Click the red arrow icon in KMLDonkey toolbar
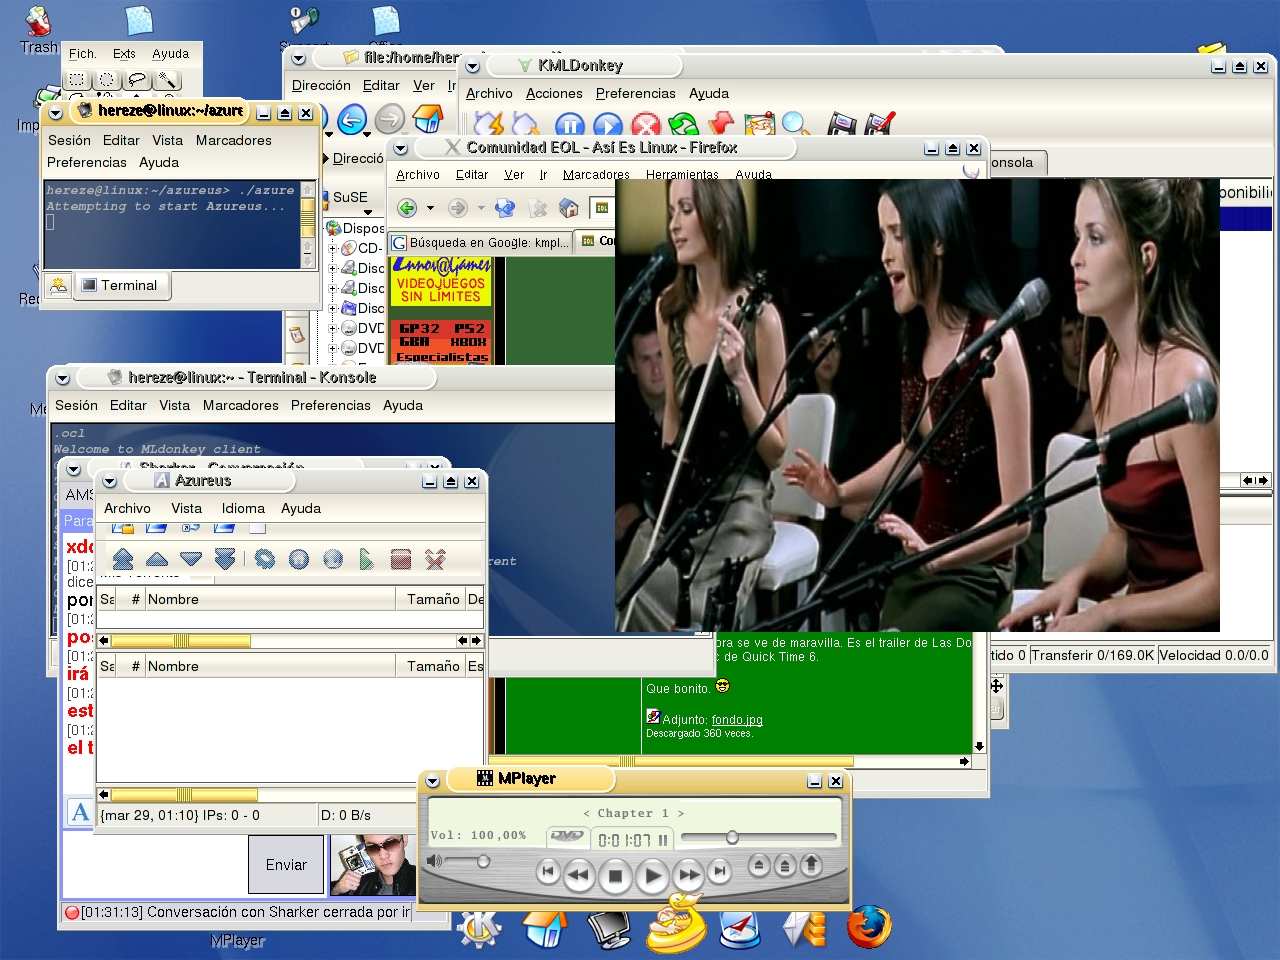This screenshot has height=960, width=1280. (720, 125)
